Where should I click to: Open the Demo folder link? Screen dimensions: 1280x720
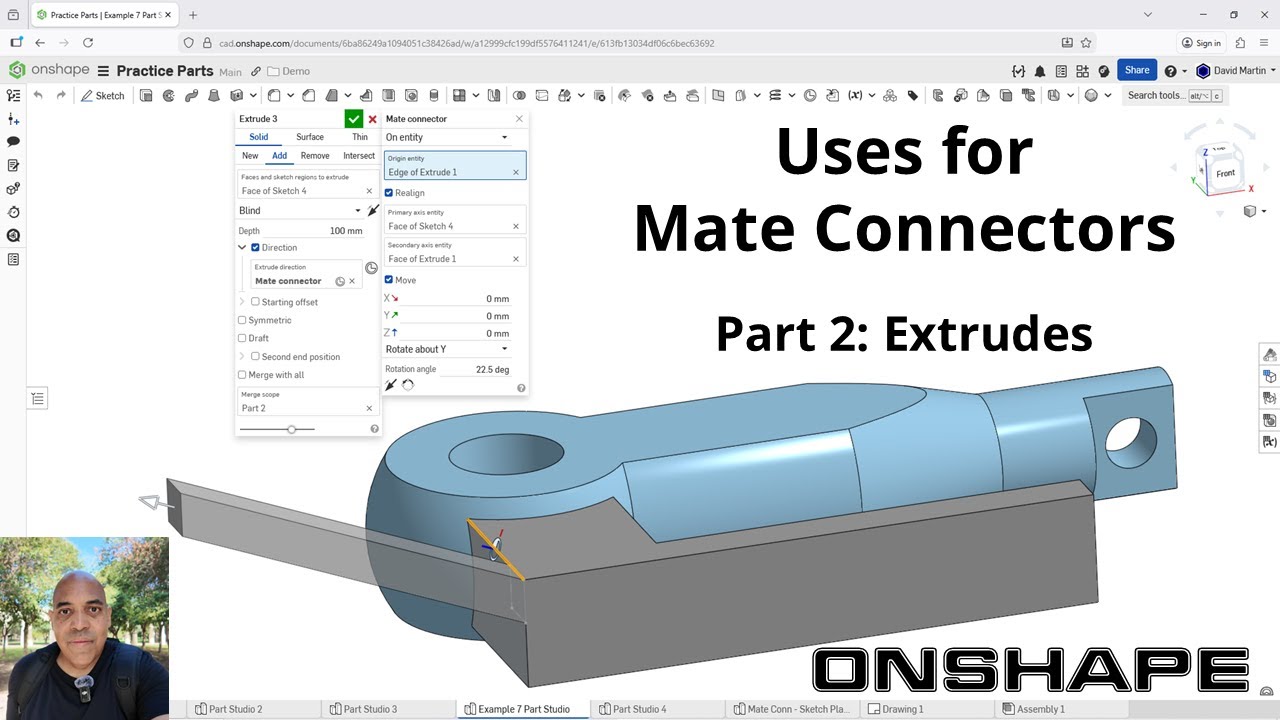(x=289, y=71)
